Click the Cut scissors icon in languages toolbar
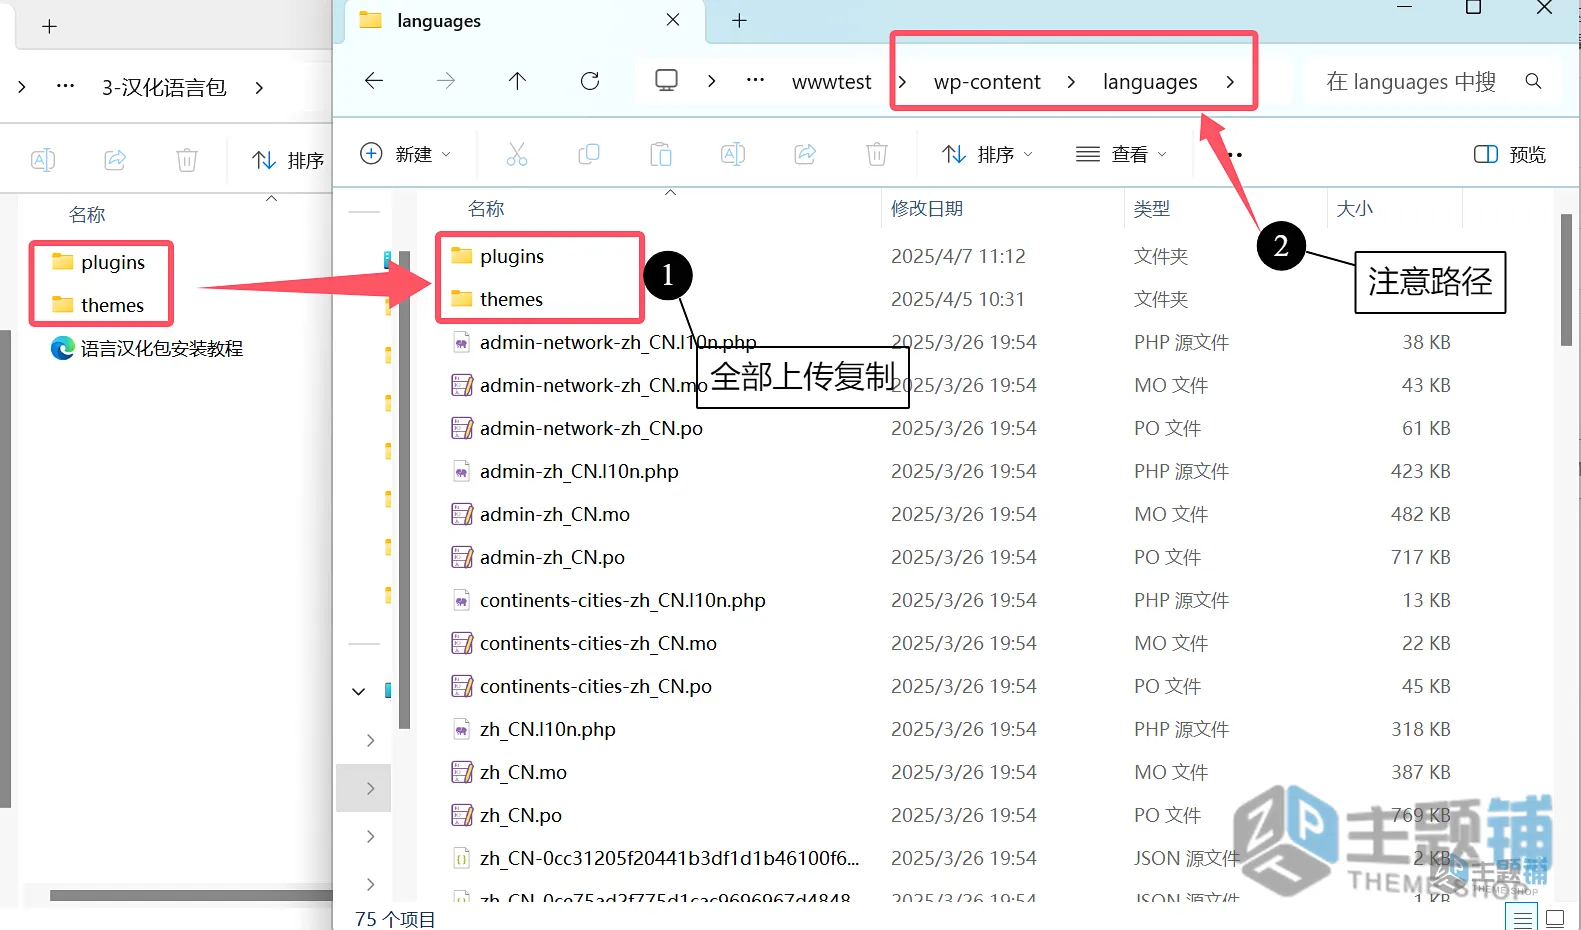 tap(516, 154)
